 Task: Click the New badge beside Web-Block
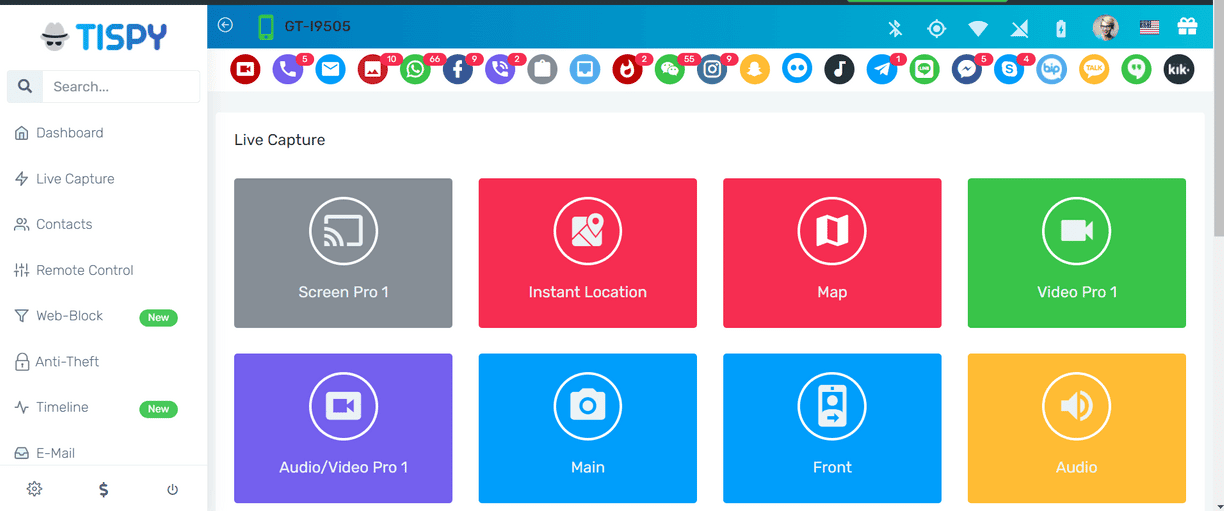click(x=158, y=317)
